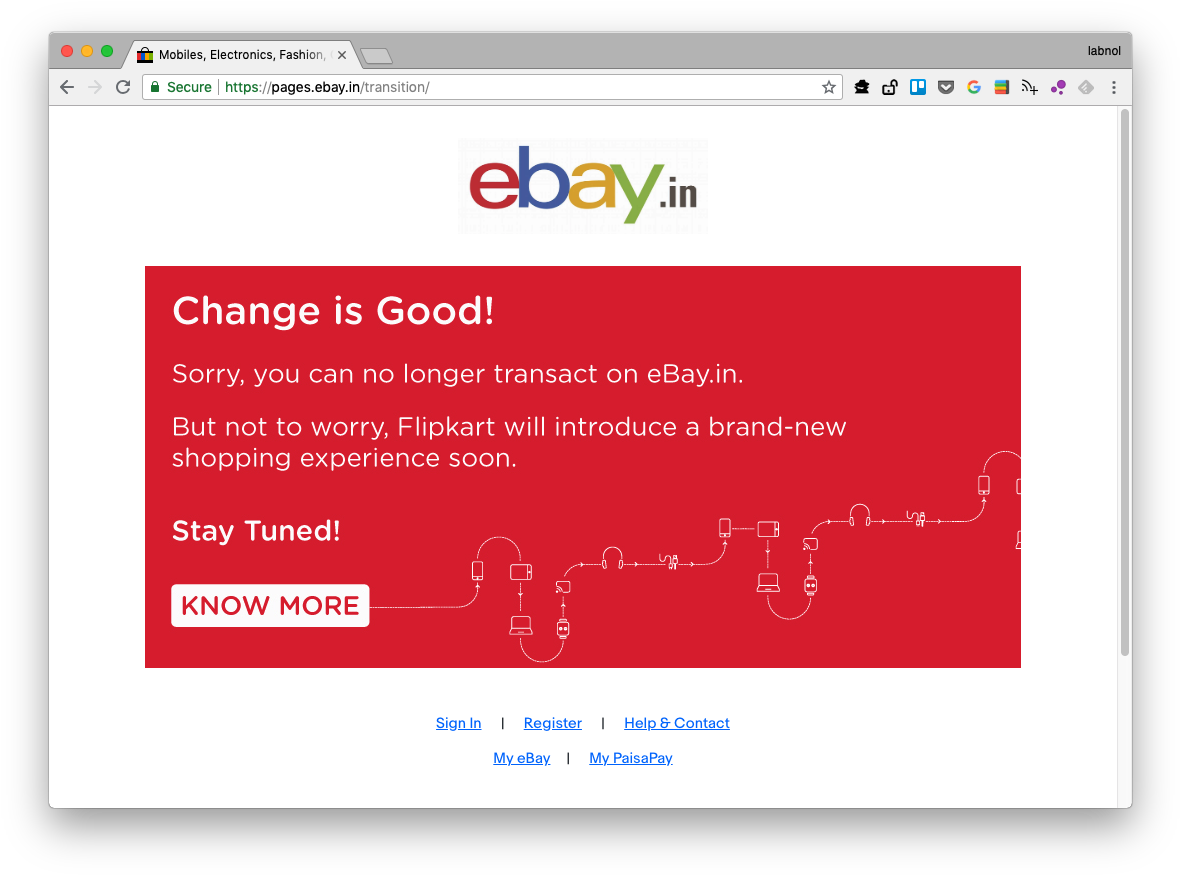Screen dimensions: 1180x875
Task: Open the Google extension icon
Action: (974, 87)
